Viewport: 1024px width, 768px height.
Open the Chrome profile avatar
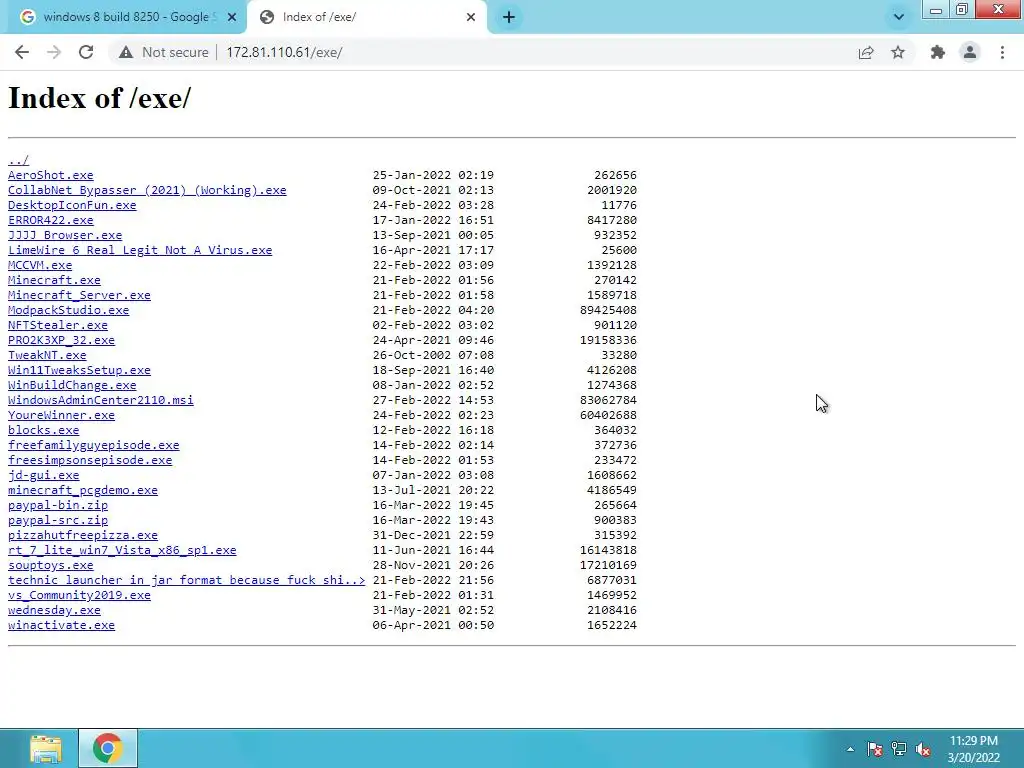[x=970, y=52]
